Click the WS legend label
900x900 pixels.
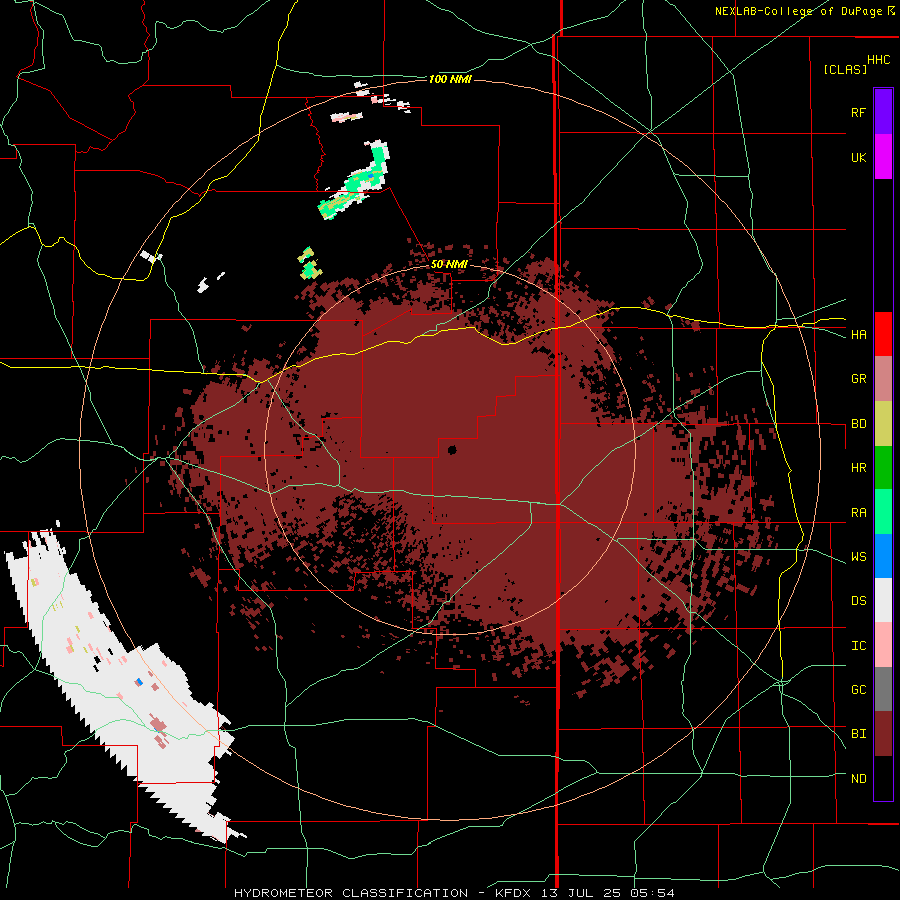click(x=858, y=557)
